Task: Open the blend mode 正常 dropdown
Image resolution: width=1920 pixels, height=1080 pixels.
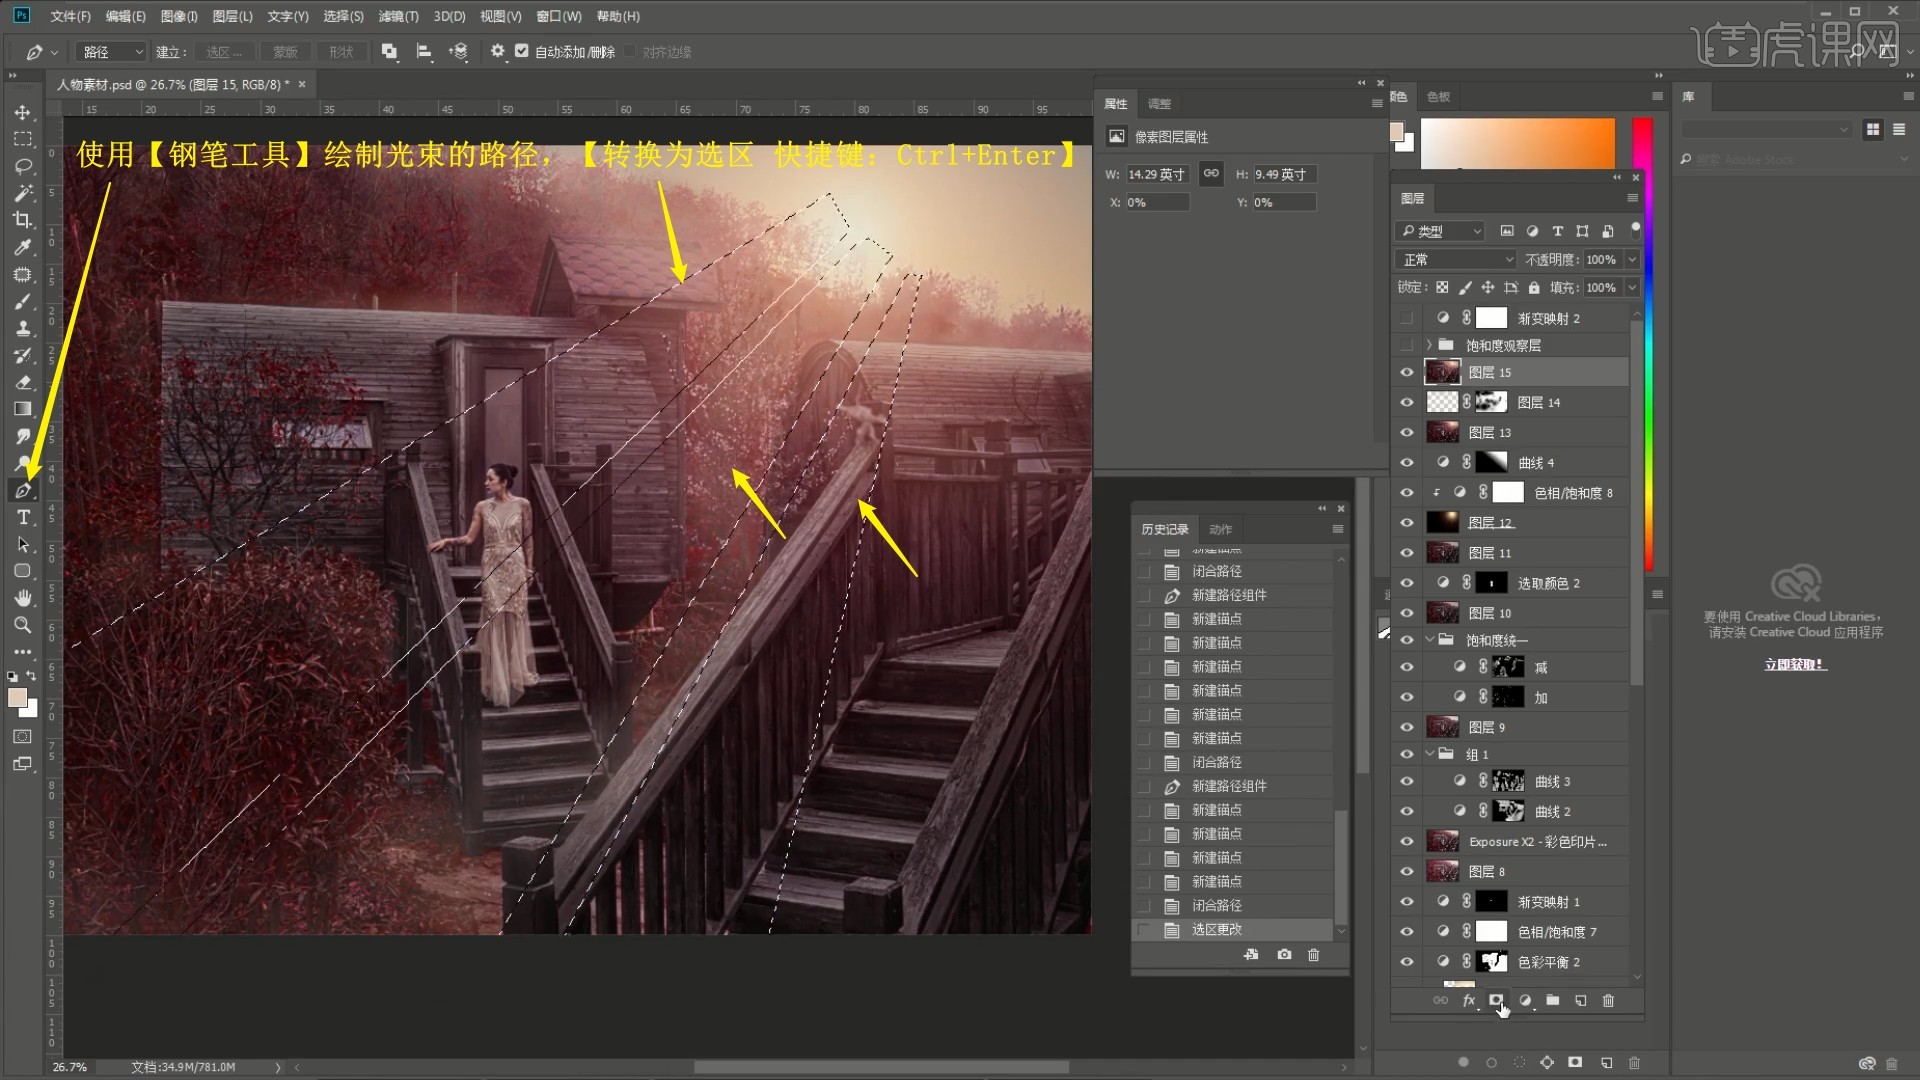Action: point(1457,260)
